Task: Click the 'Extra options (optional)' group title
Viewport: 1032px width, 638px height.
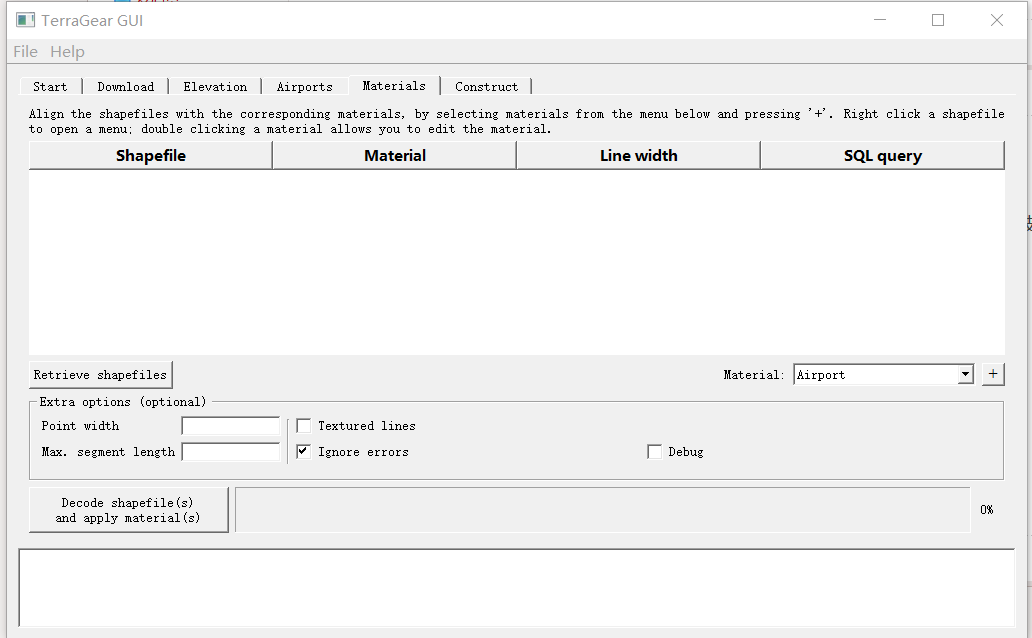Action: point(122,402)
